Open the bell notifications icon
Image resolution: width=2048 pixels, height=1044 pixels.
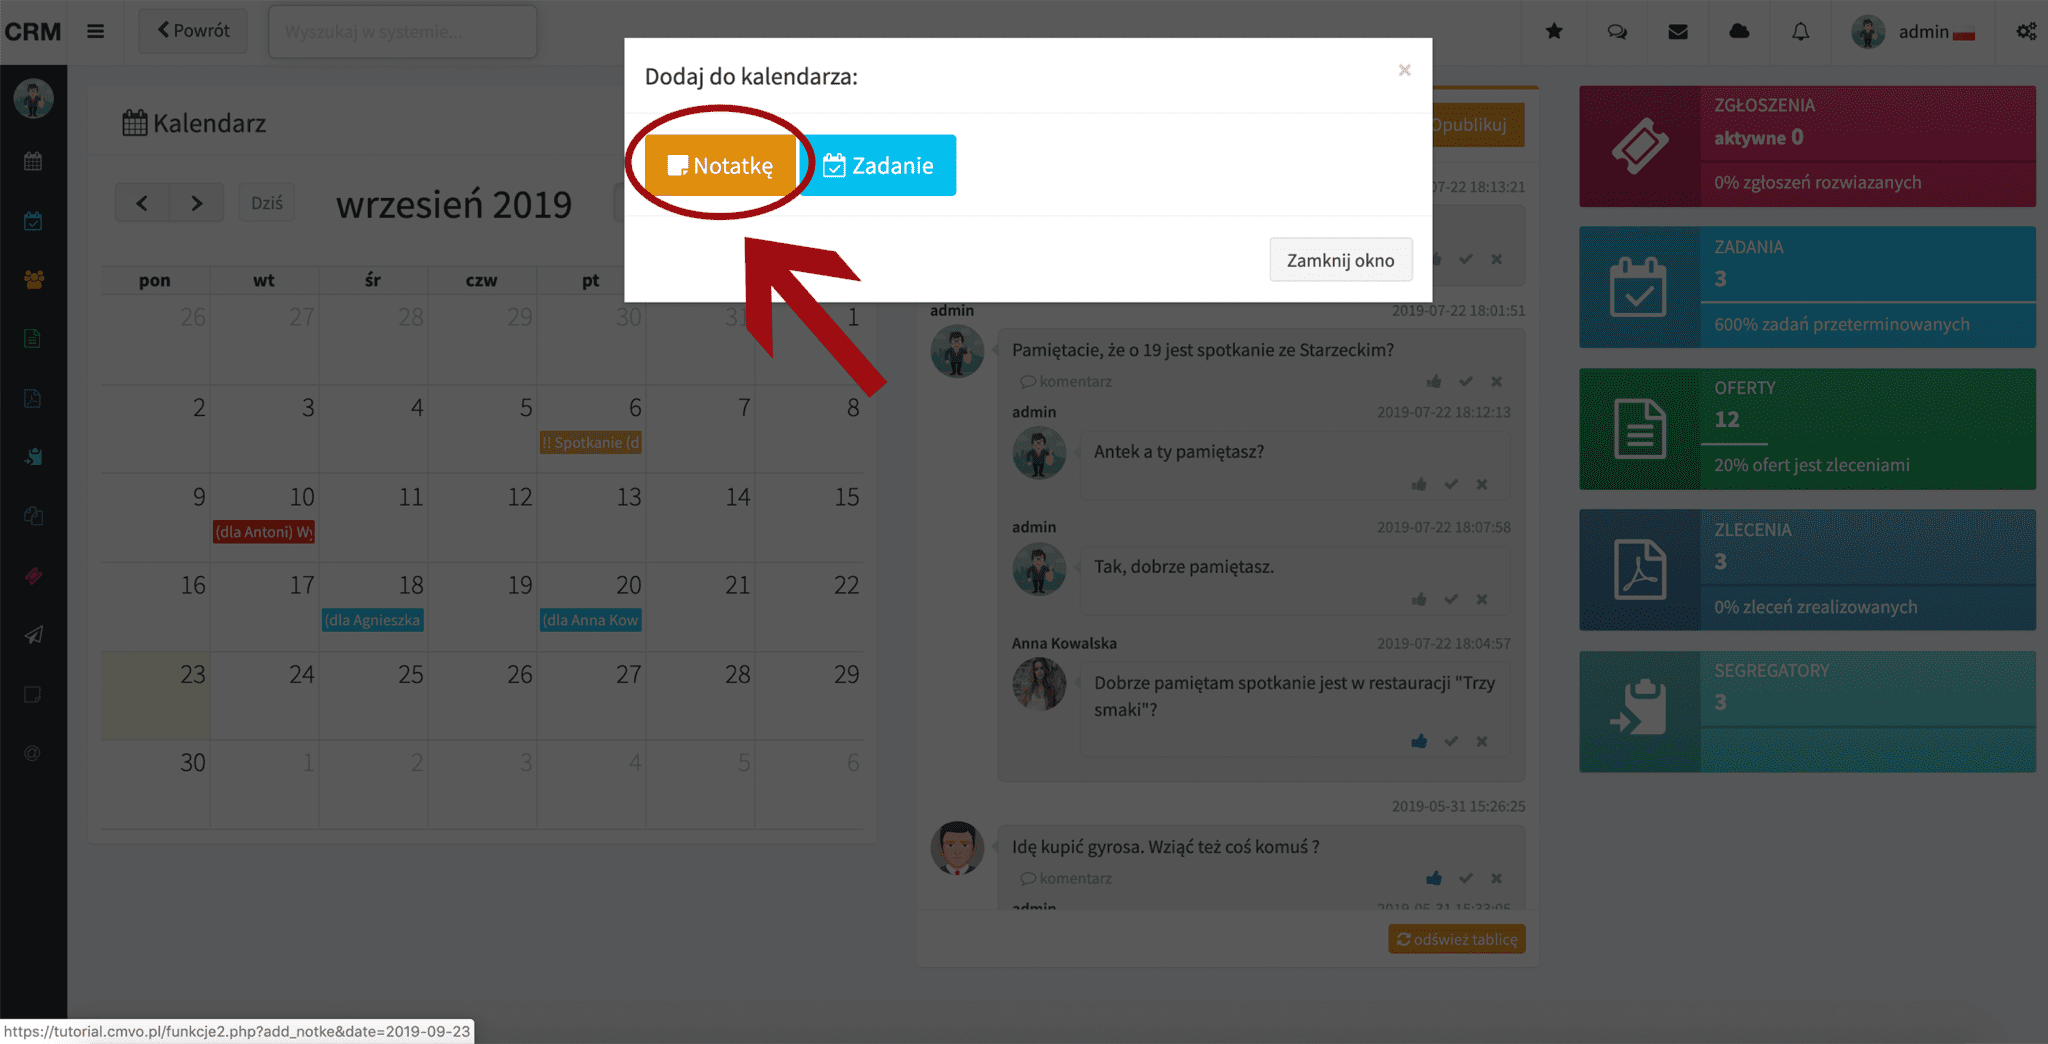[x=1800, y=31]
